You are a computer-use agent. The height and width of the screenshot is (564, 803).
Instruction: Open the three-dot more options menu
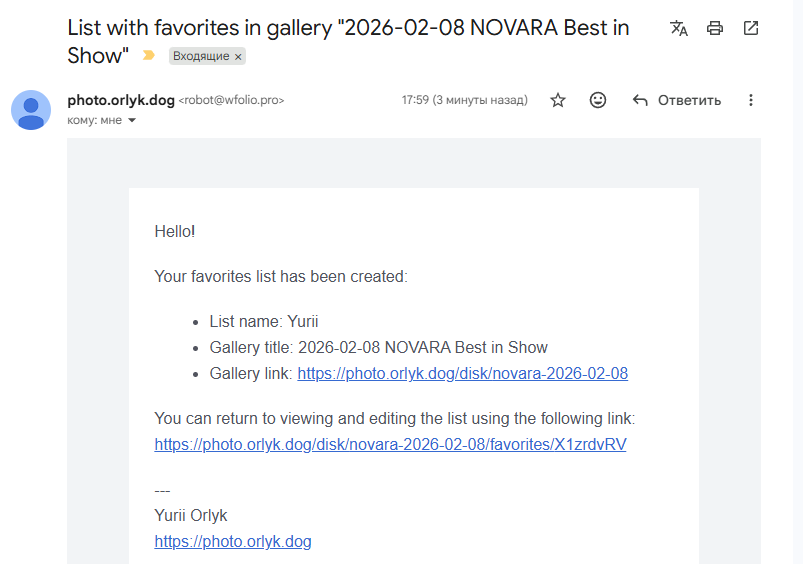(751, 100)
